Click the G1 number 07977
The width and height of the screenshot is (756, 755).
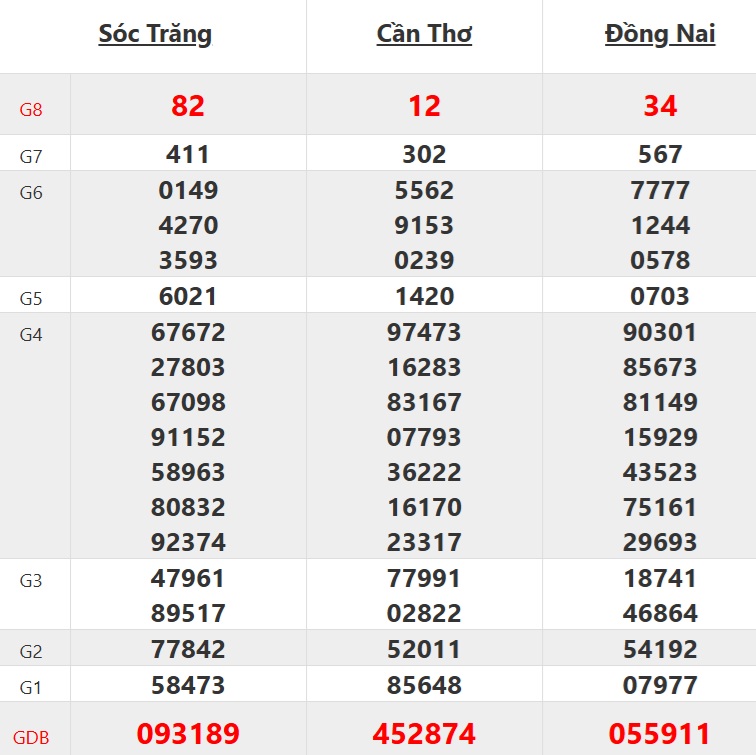tap(660, 686)
